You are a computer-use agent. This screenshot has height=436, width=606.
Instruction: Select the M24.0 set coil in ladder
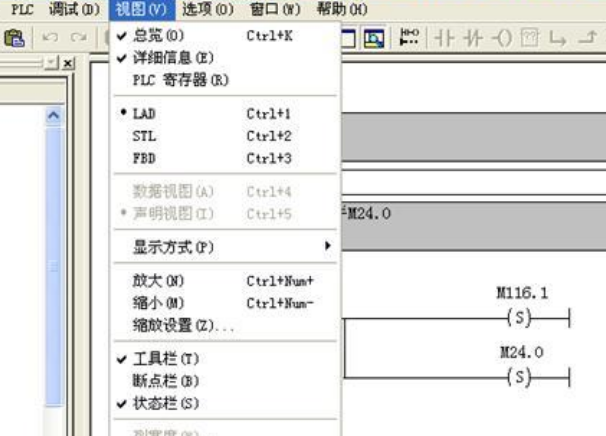click(519, 376)
